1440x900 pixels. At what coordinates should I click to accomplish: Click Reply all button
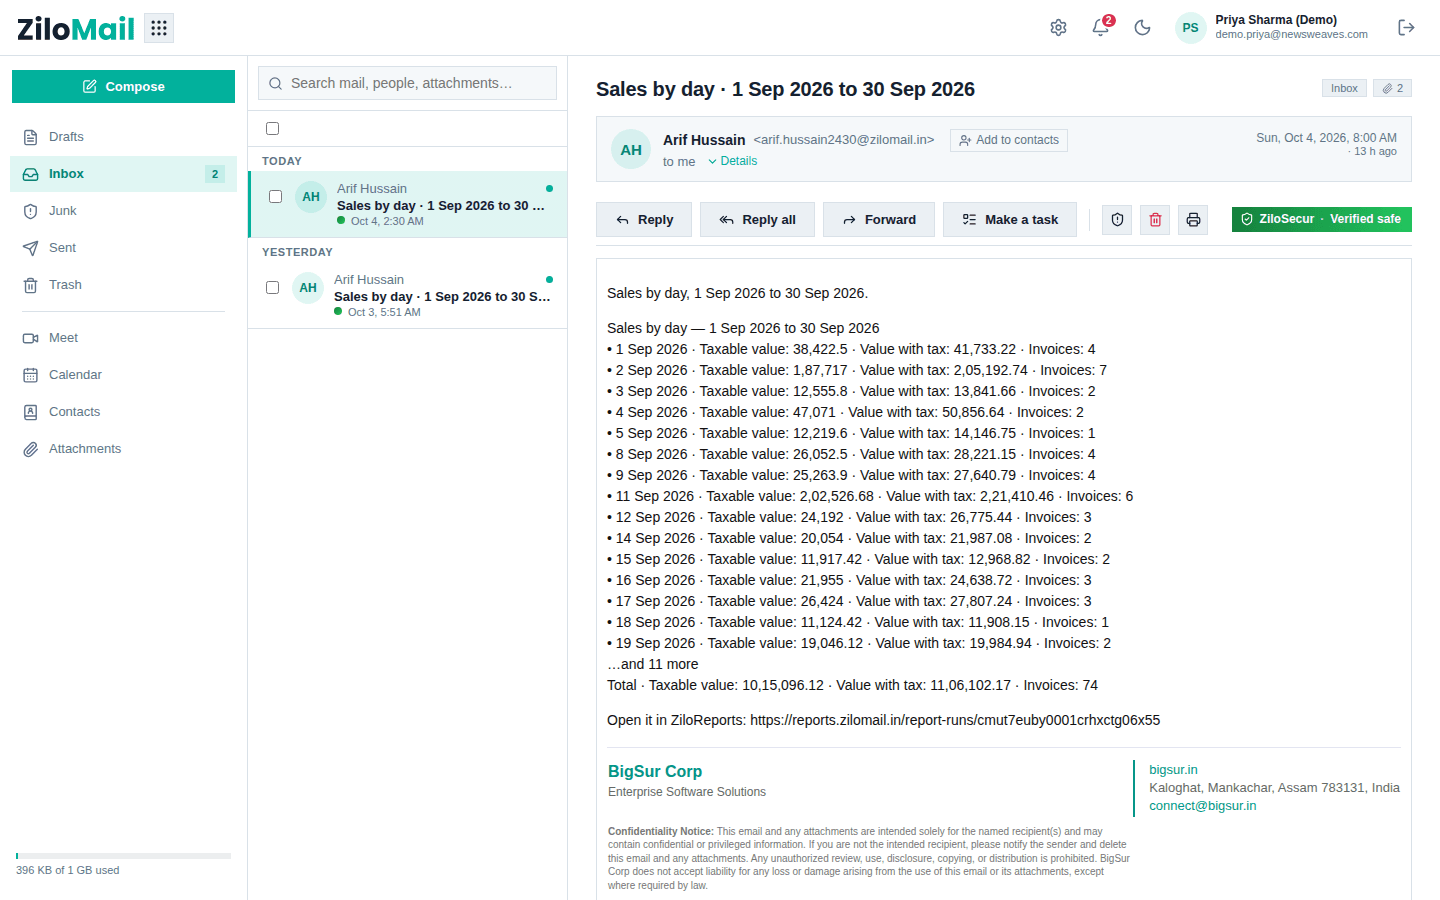pyautogui.click(x=757, y=220)
